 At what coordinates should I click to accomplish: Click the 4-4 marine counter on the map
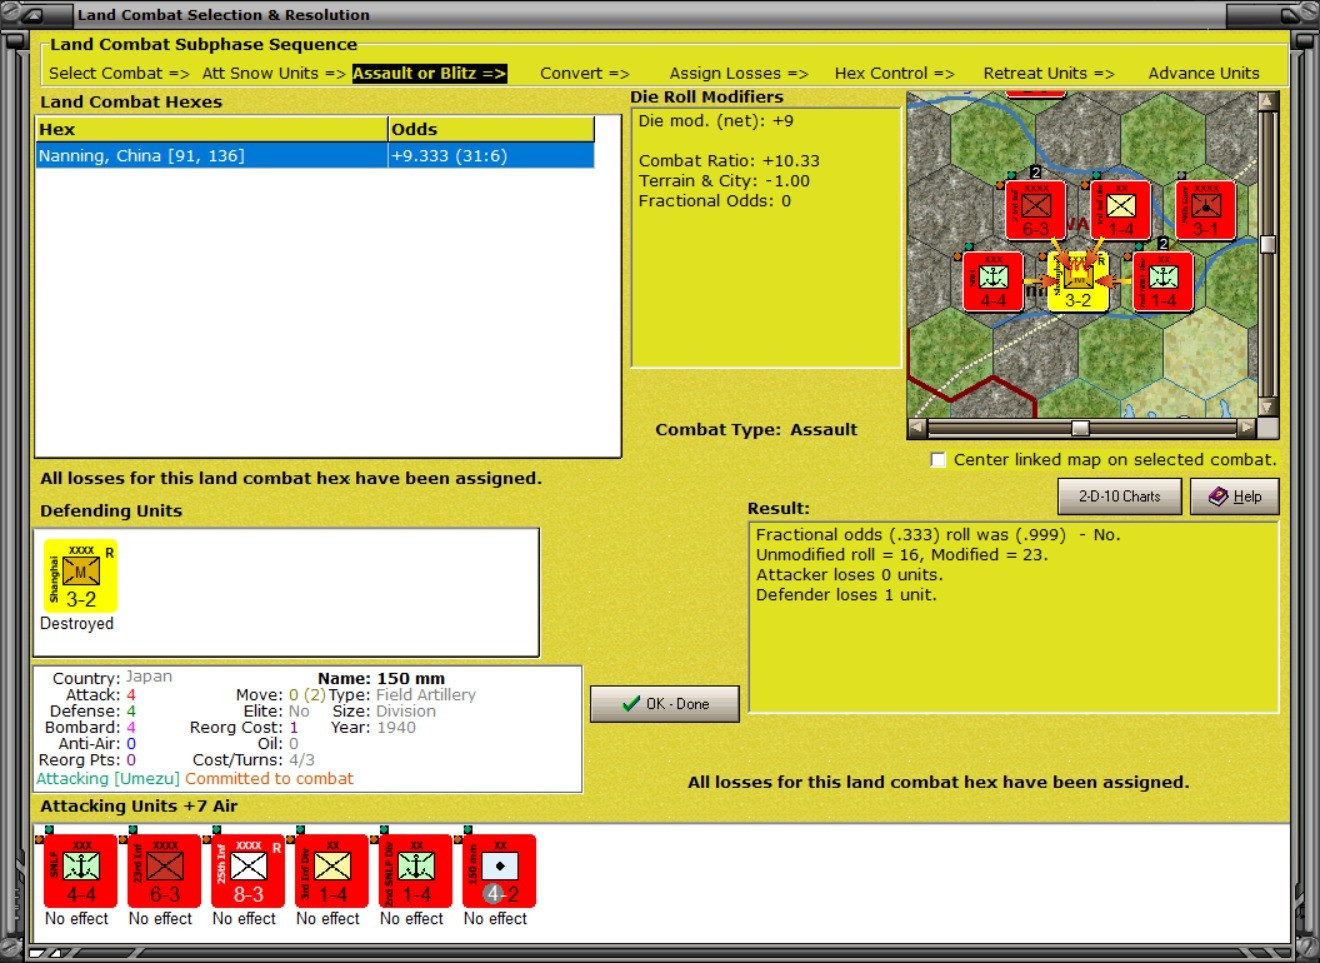993,282
